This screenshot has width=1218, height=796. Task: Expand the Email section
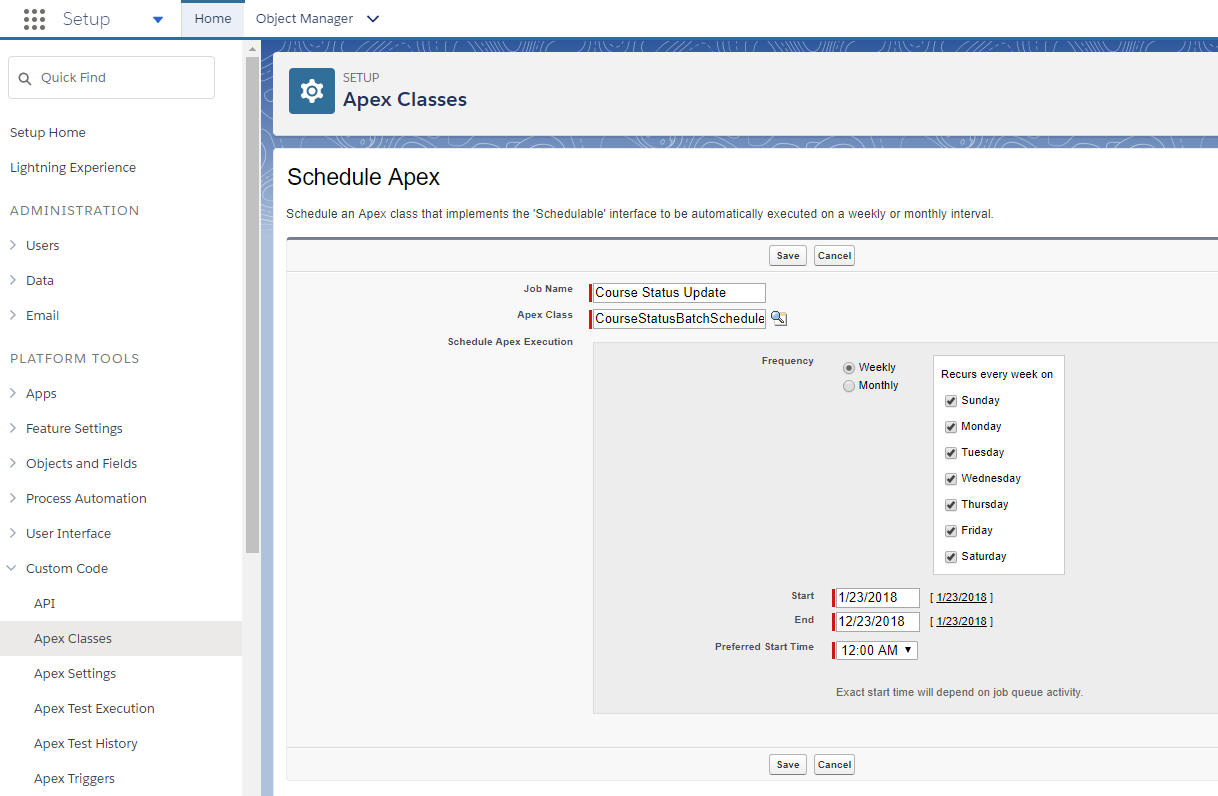[12, 315]
